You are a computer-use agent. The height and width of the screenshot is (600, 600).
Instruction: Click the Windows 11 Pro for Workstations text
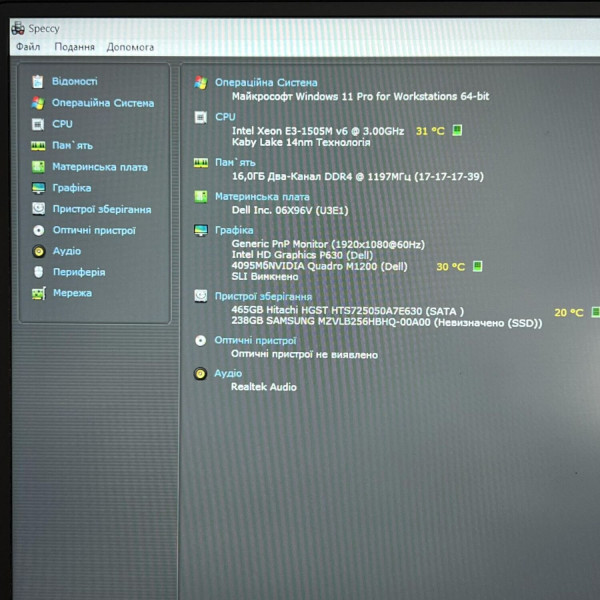click(x=360, y=96)
